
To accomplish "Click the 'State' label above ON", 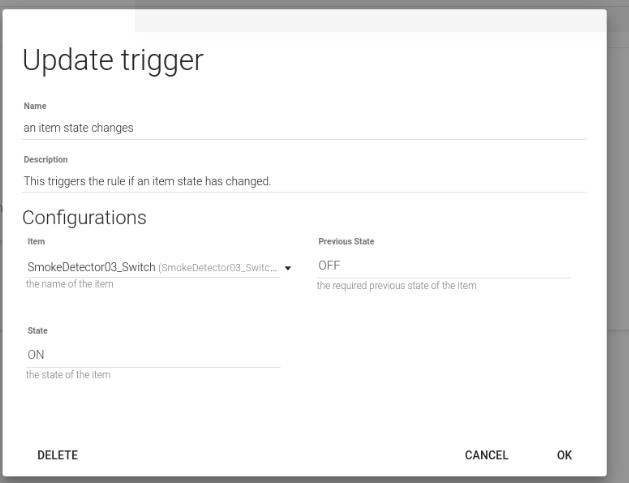I will pos(38,329).
